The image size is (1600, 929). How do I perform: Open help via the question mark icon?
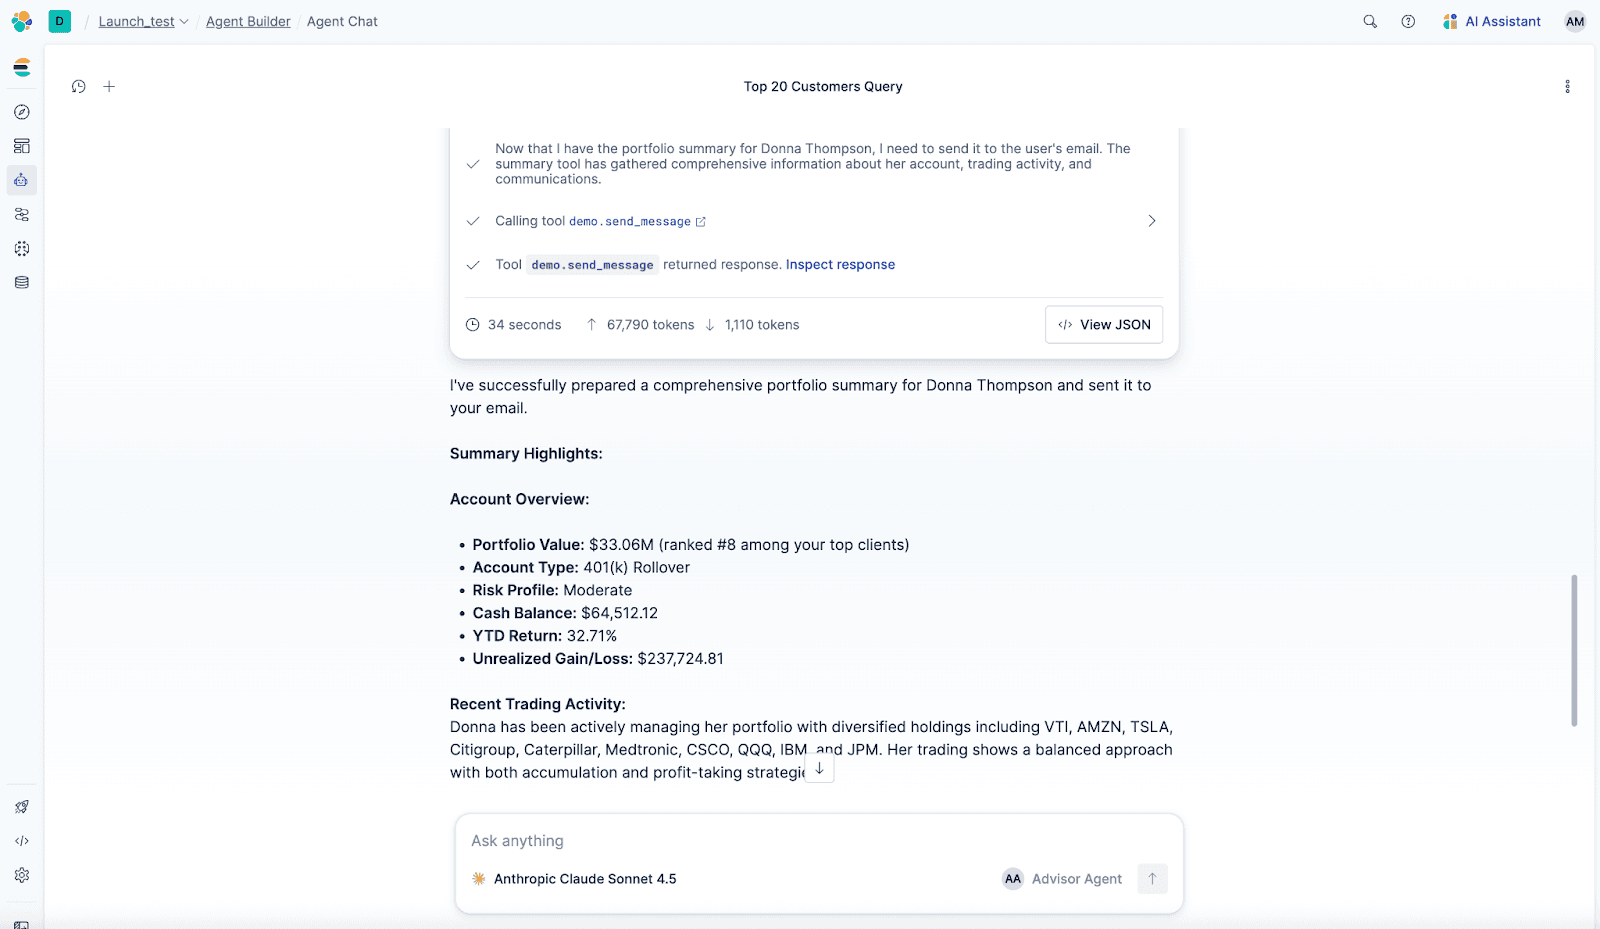1408,21
